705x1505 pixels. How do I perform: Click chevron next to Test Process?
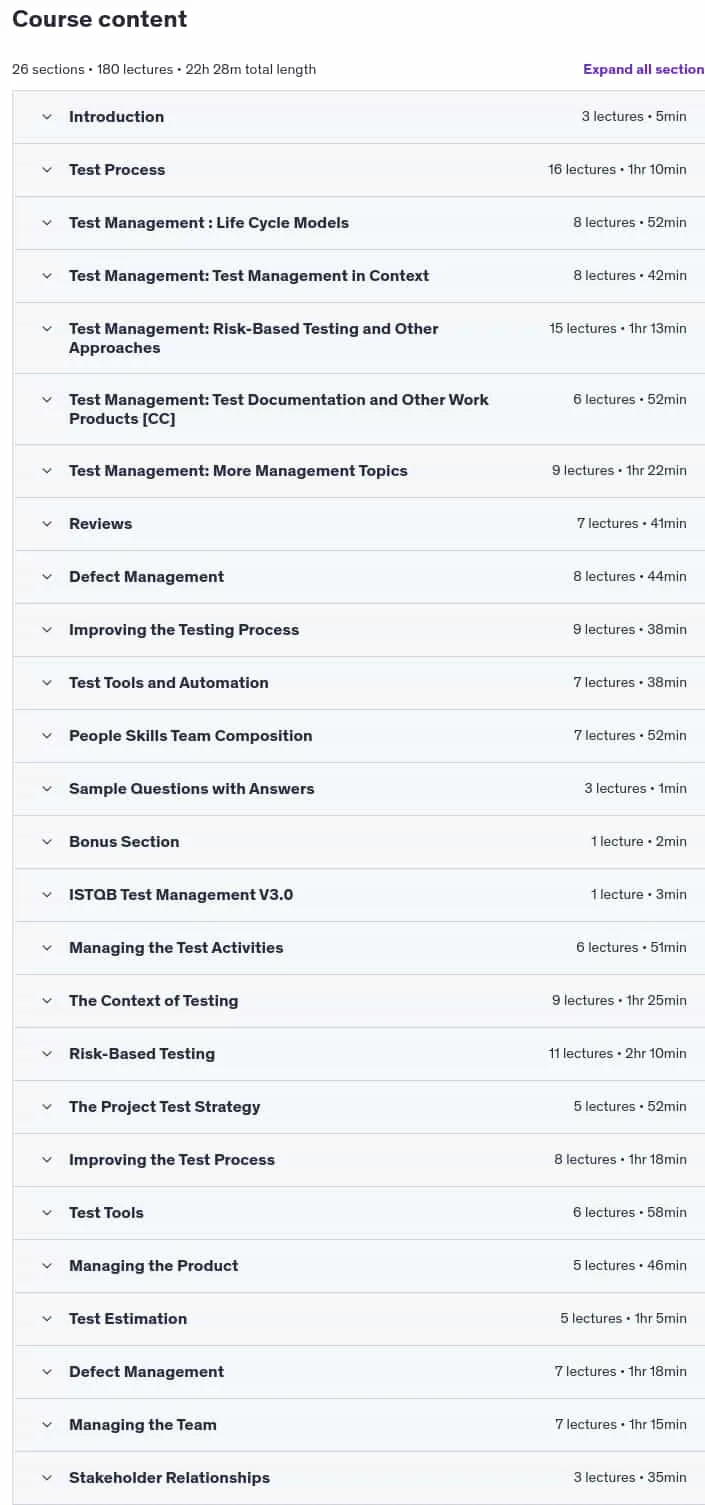(x=46, y=170)
